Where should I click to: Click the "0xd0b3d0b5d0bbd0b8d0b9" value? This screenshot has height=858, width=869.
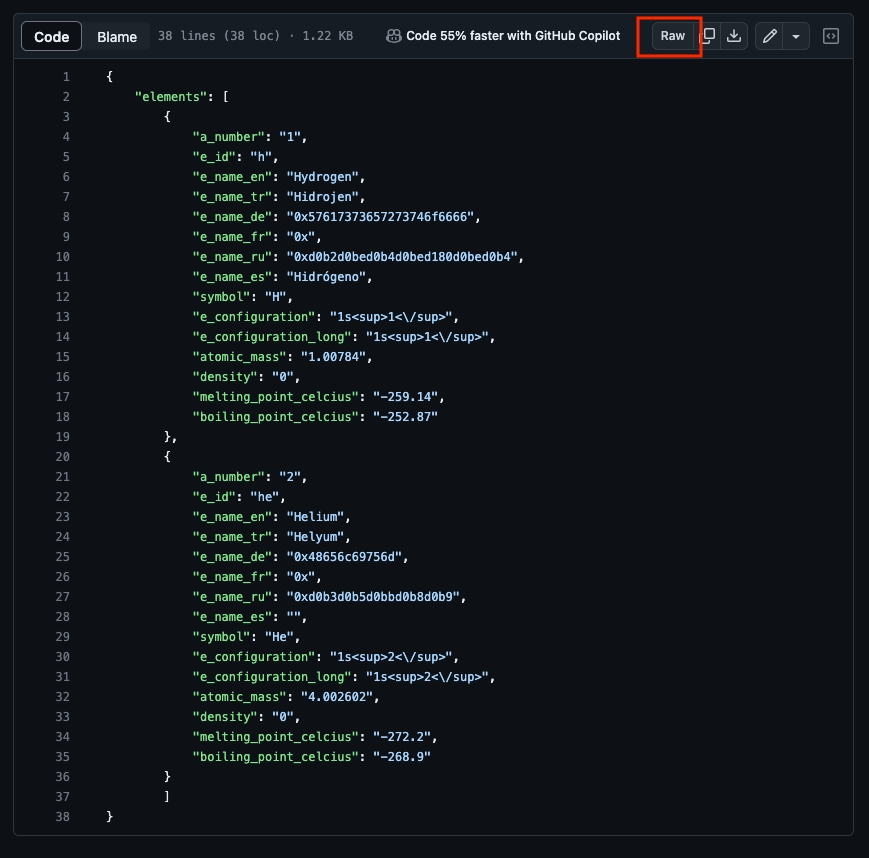[373, 596]
